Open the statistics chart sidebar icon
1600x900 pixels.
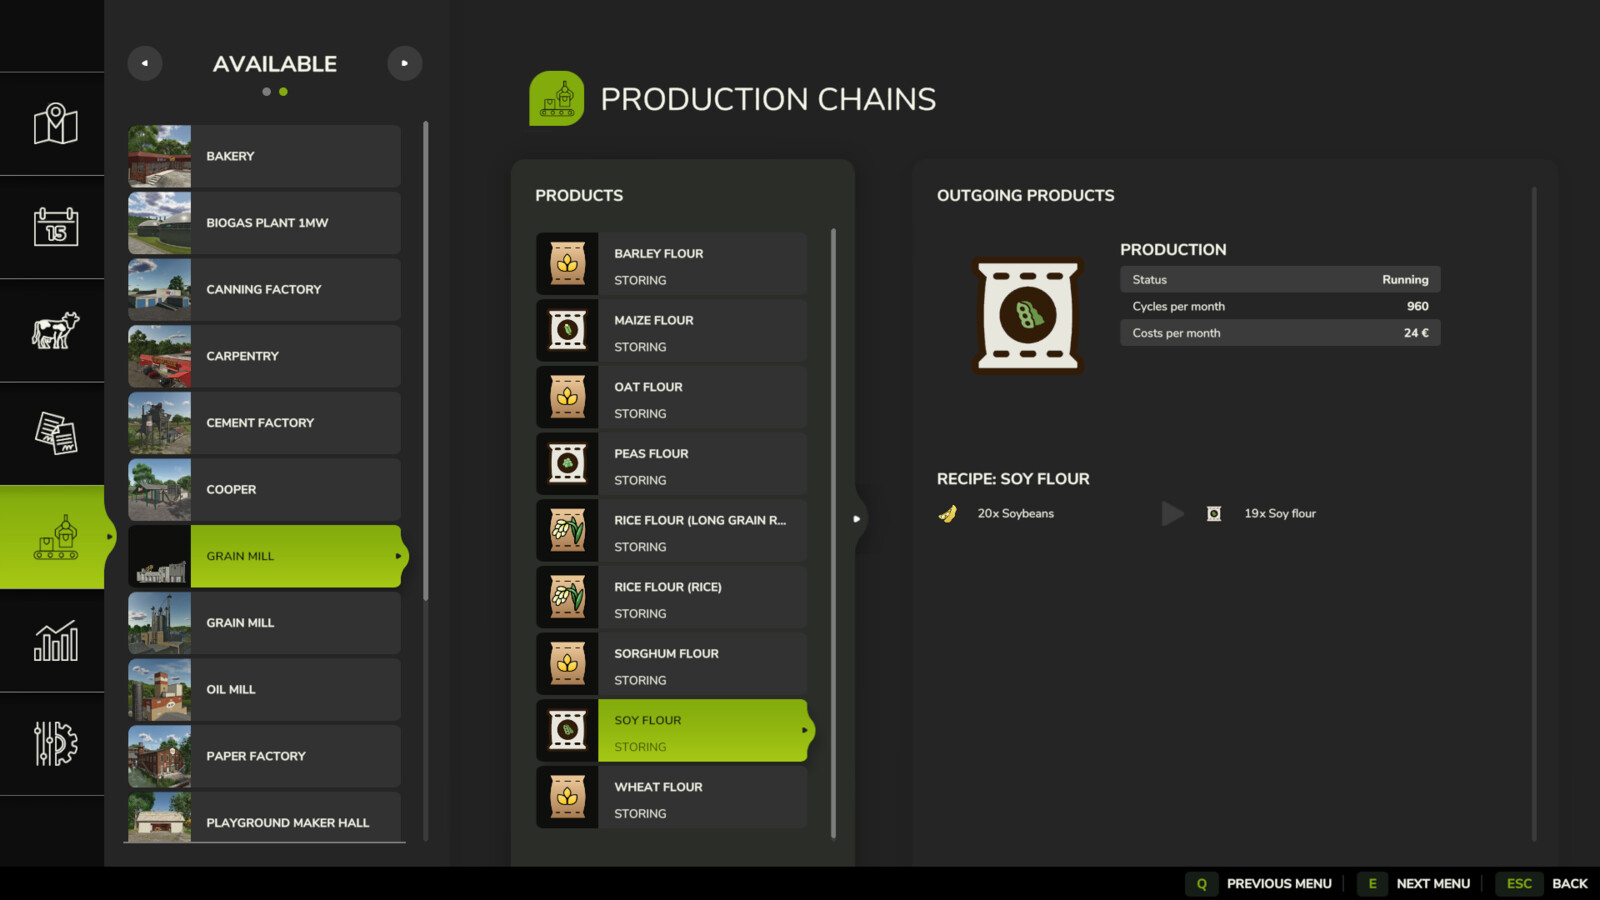55,641
